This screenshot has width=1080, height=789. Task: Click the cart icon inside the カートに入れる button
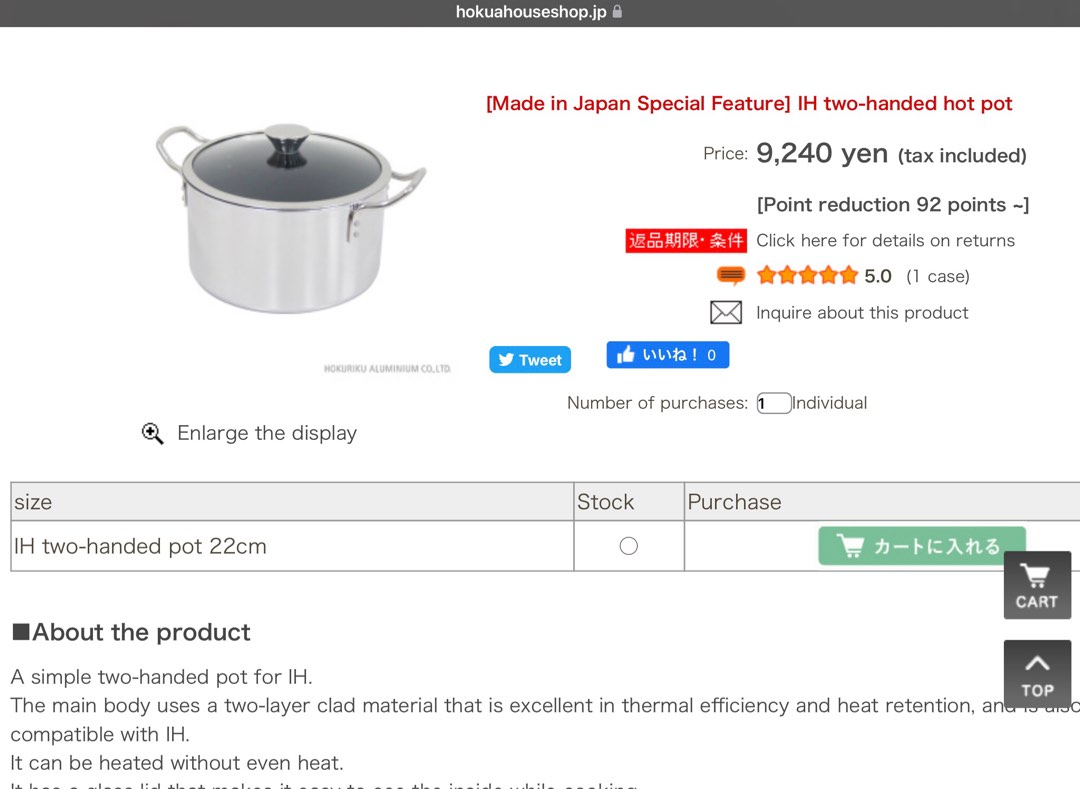click(x=850, y=545)
